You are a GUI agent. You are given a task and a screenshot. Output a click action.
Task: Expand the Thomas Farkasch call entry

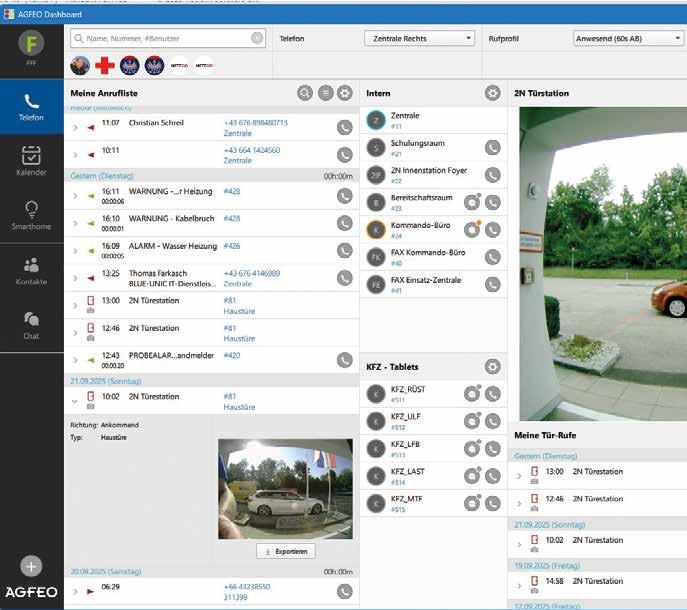(x=75, y=278)
